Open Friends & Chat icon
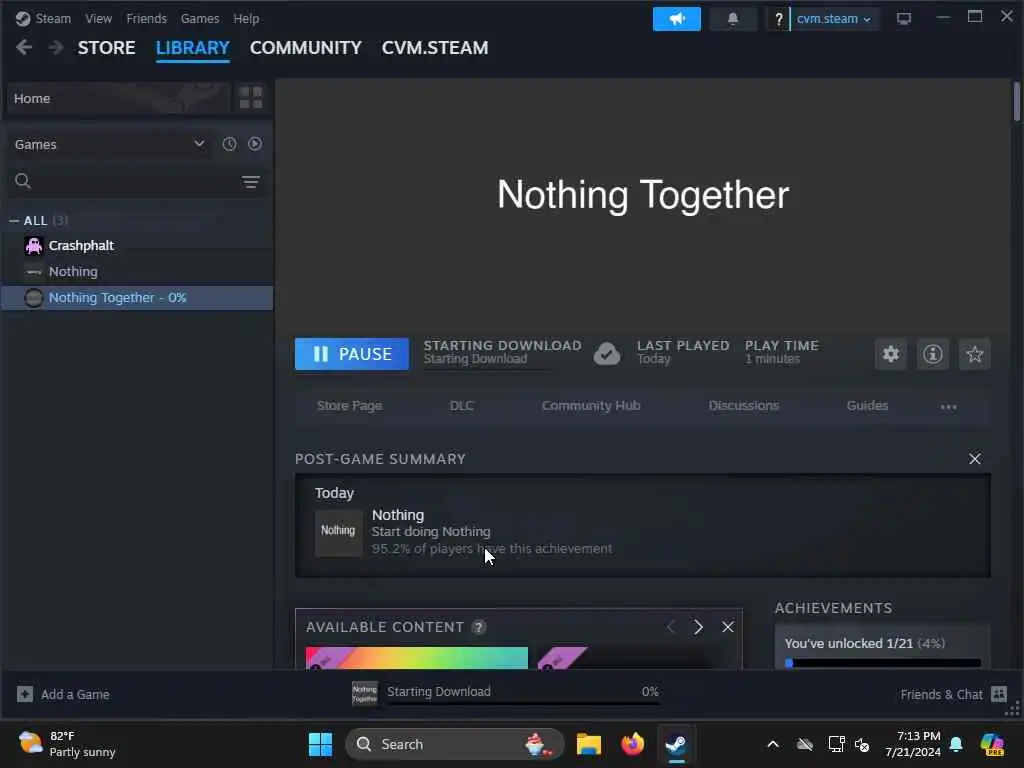 999,694
